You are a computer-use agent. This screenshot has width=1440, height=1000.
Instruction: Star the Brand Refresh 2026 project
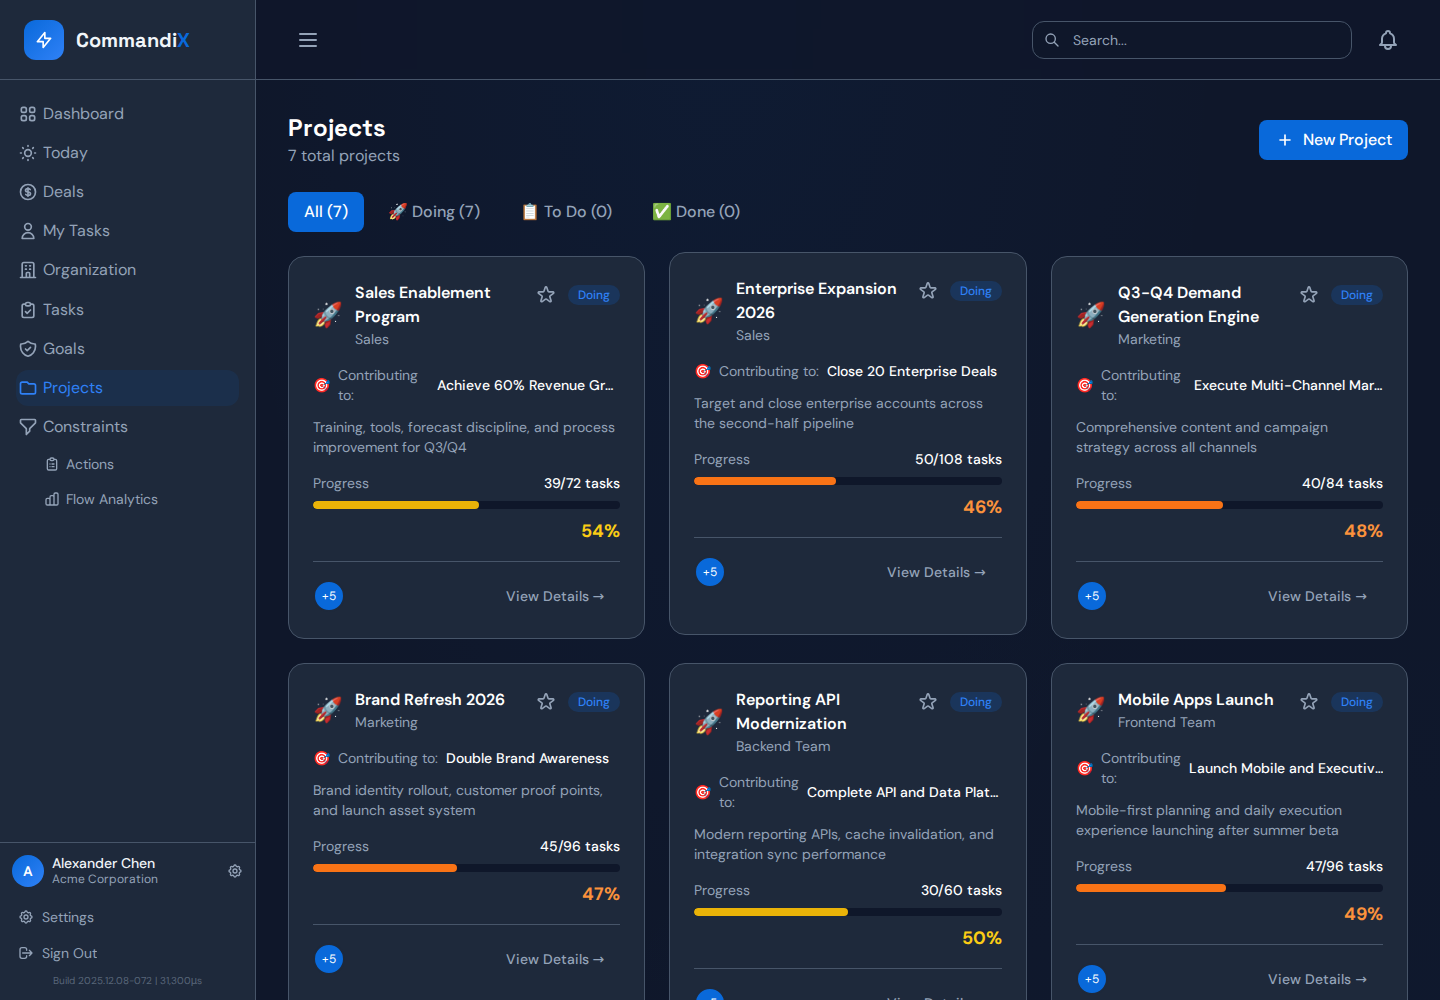click(x=546, y=702)
